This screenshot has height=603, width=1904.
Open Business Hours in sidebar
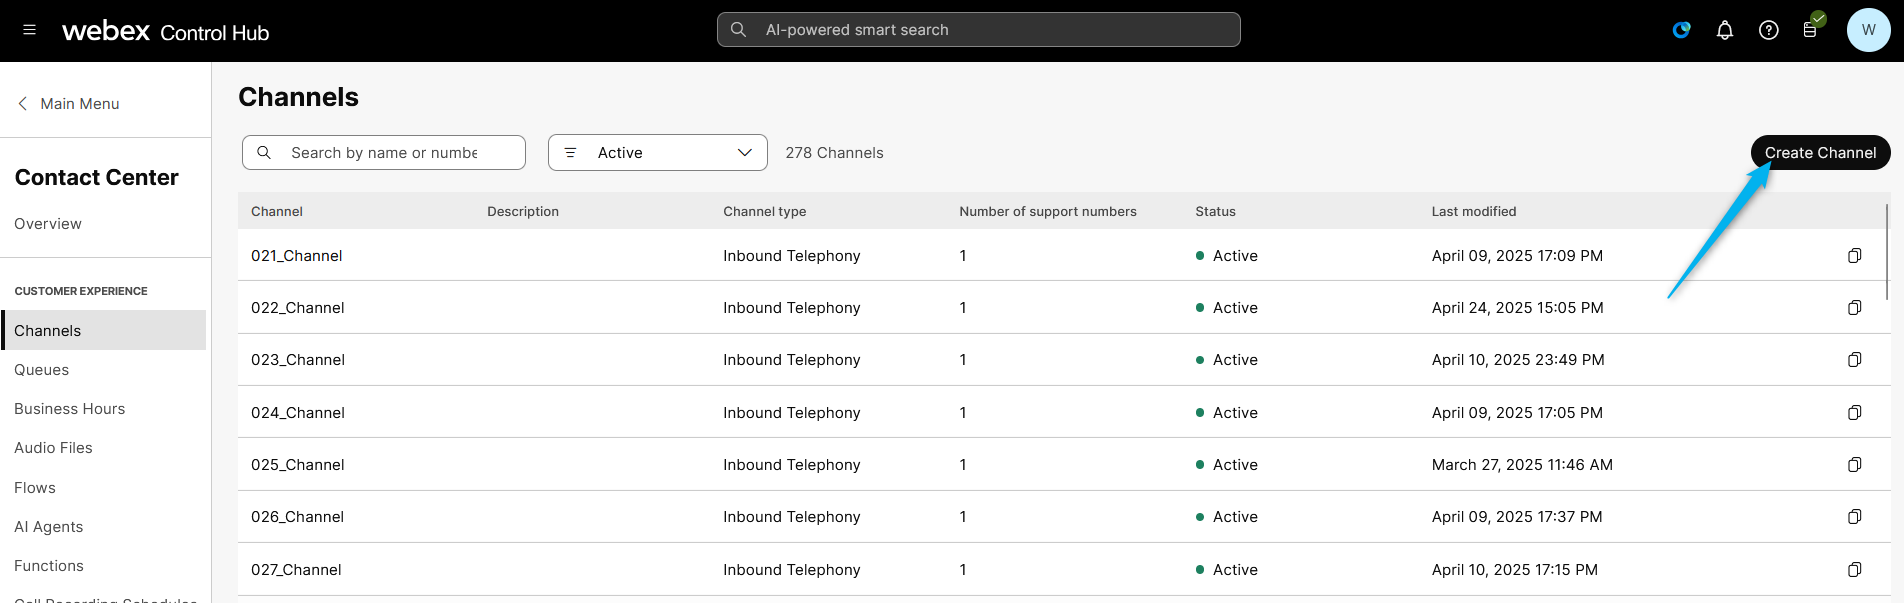click(70, 409)
